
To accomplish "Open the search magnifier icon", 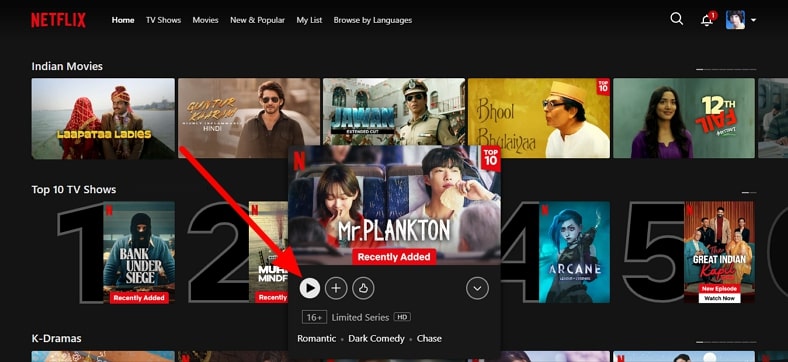I will [676, 19].
